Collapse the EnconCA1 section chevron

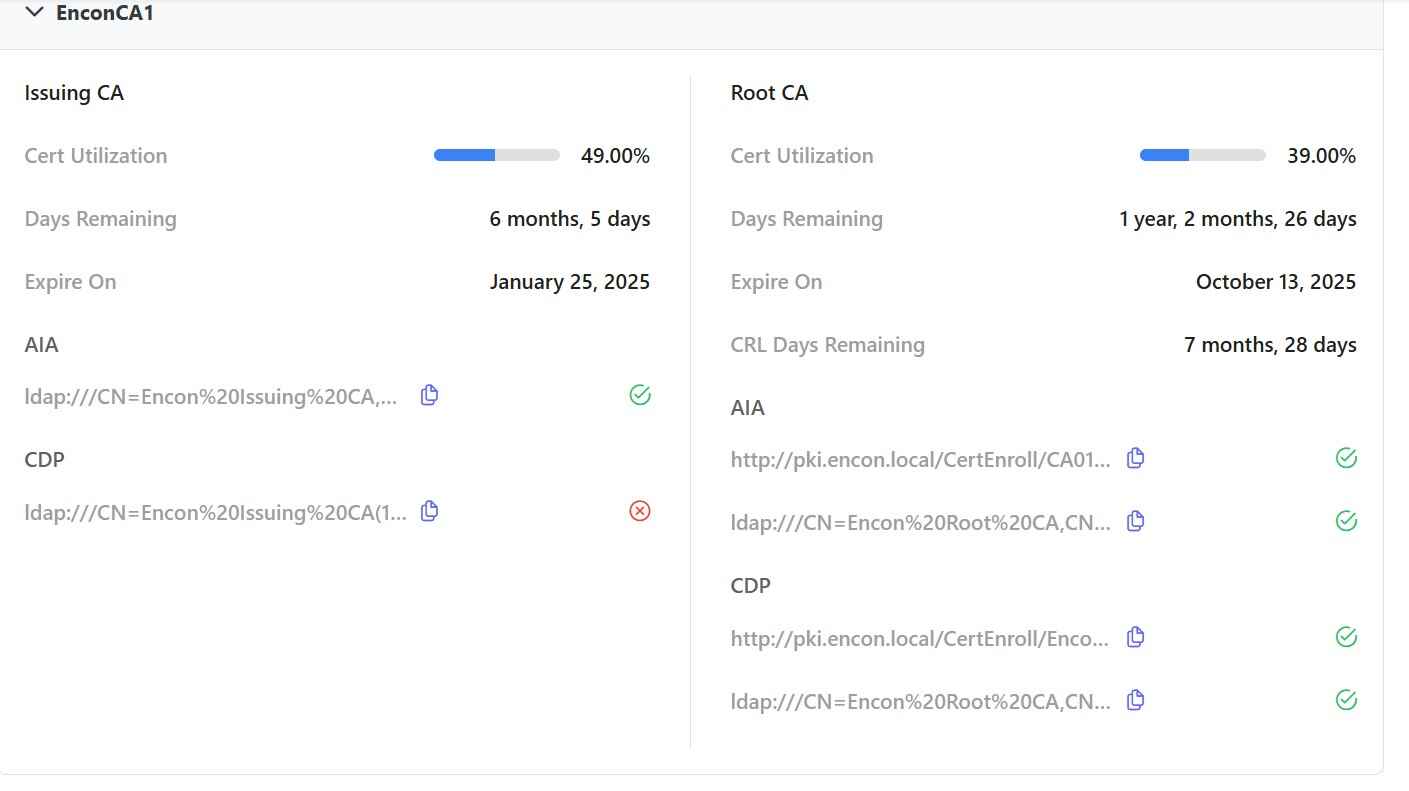(34, 13)
